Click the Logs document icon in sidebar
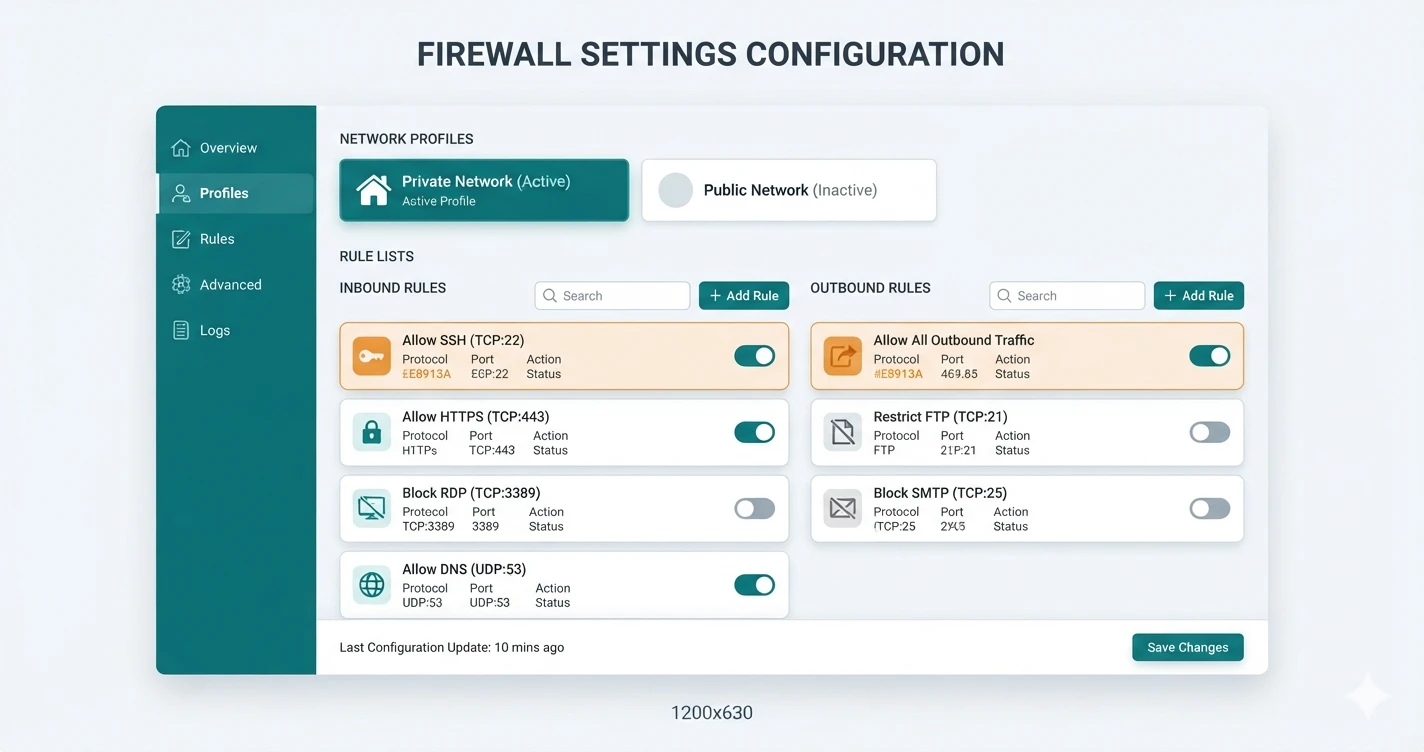Viewport: 1424px width, 752px height. tap(181, 330)
